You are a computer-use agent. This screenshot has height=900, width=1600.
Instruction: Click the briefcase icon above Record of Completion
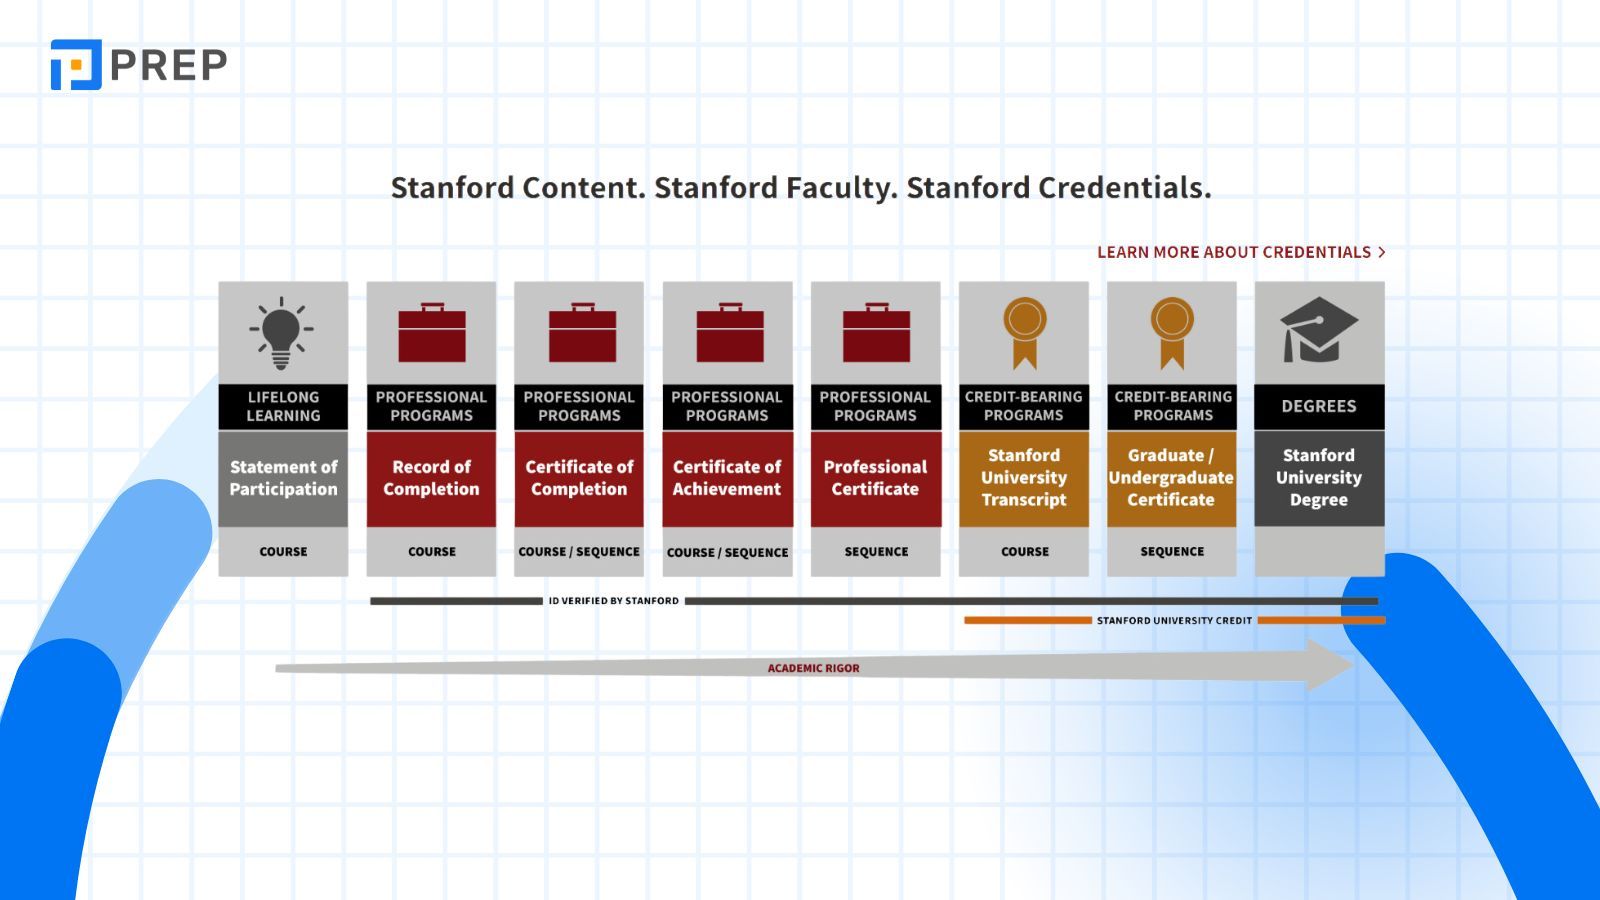click(432, 332)
